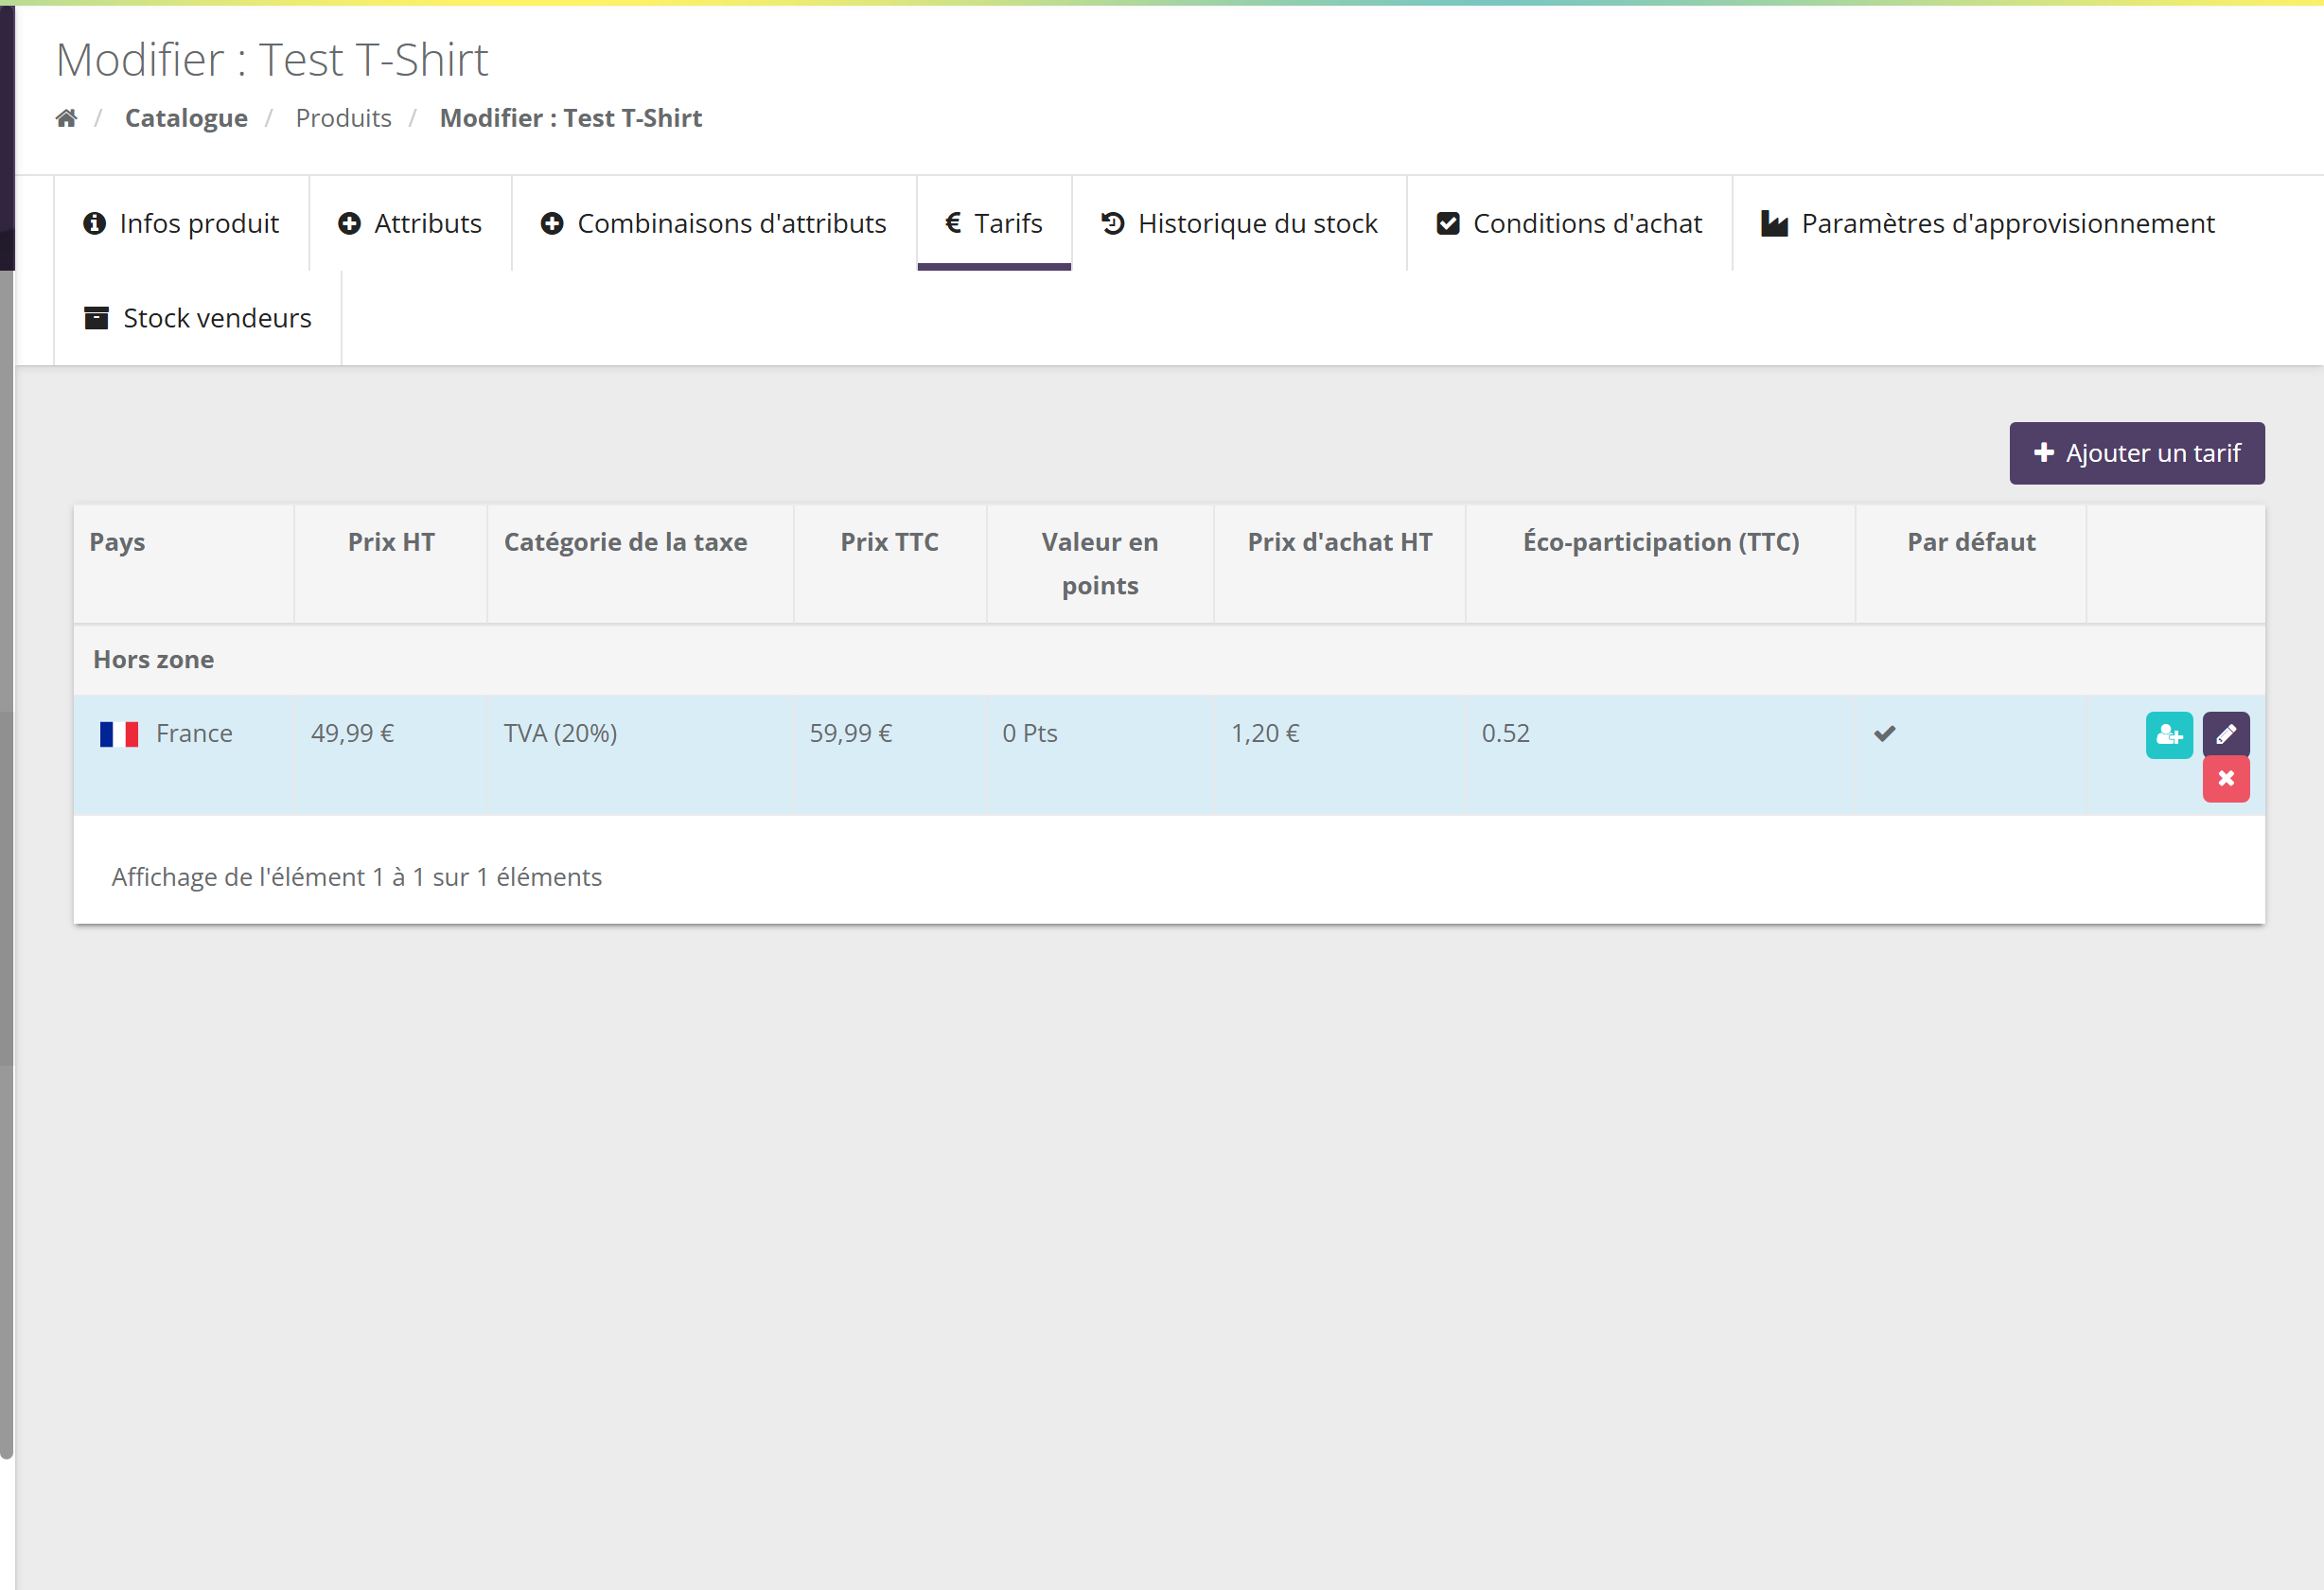Go to Produits breadcrumb link
Viewport: 2324px width, 1590px height.
343,118
